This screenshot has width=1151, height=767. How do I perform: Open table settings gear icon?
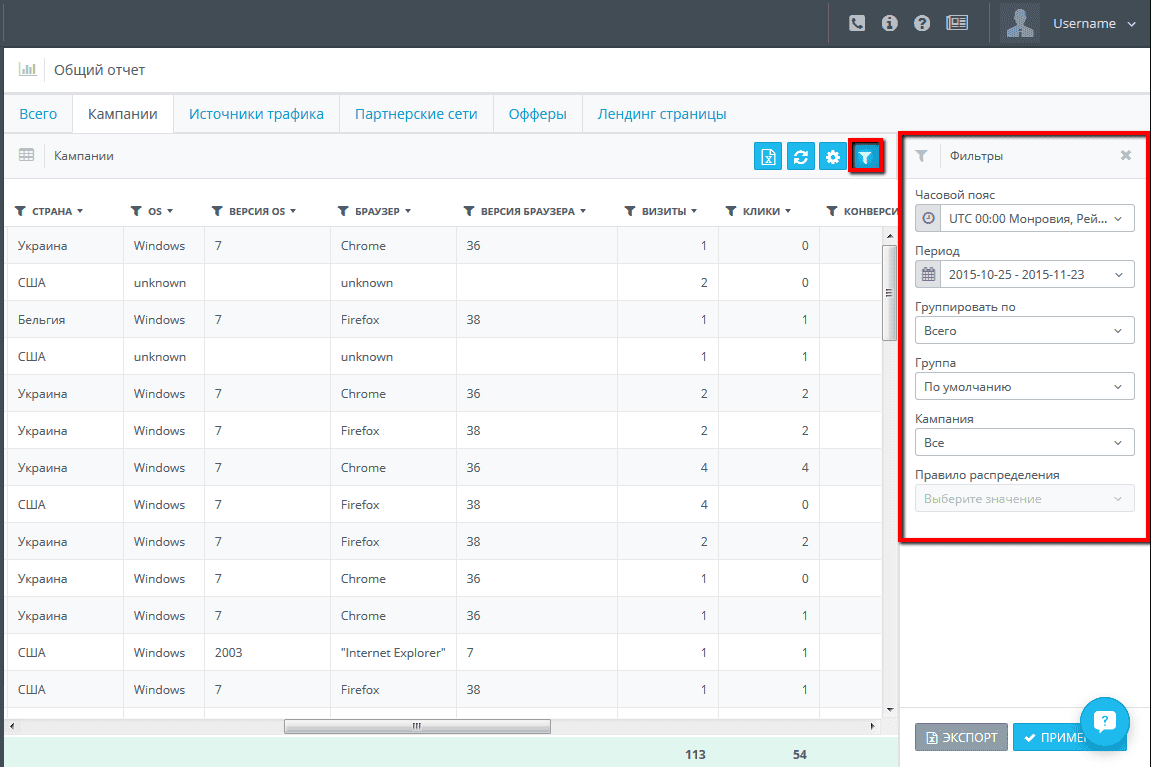tap(832, 156)
